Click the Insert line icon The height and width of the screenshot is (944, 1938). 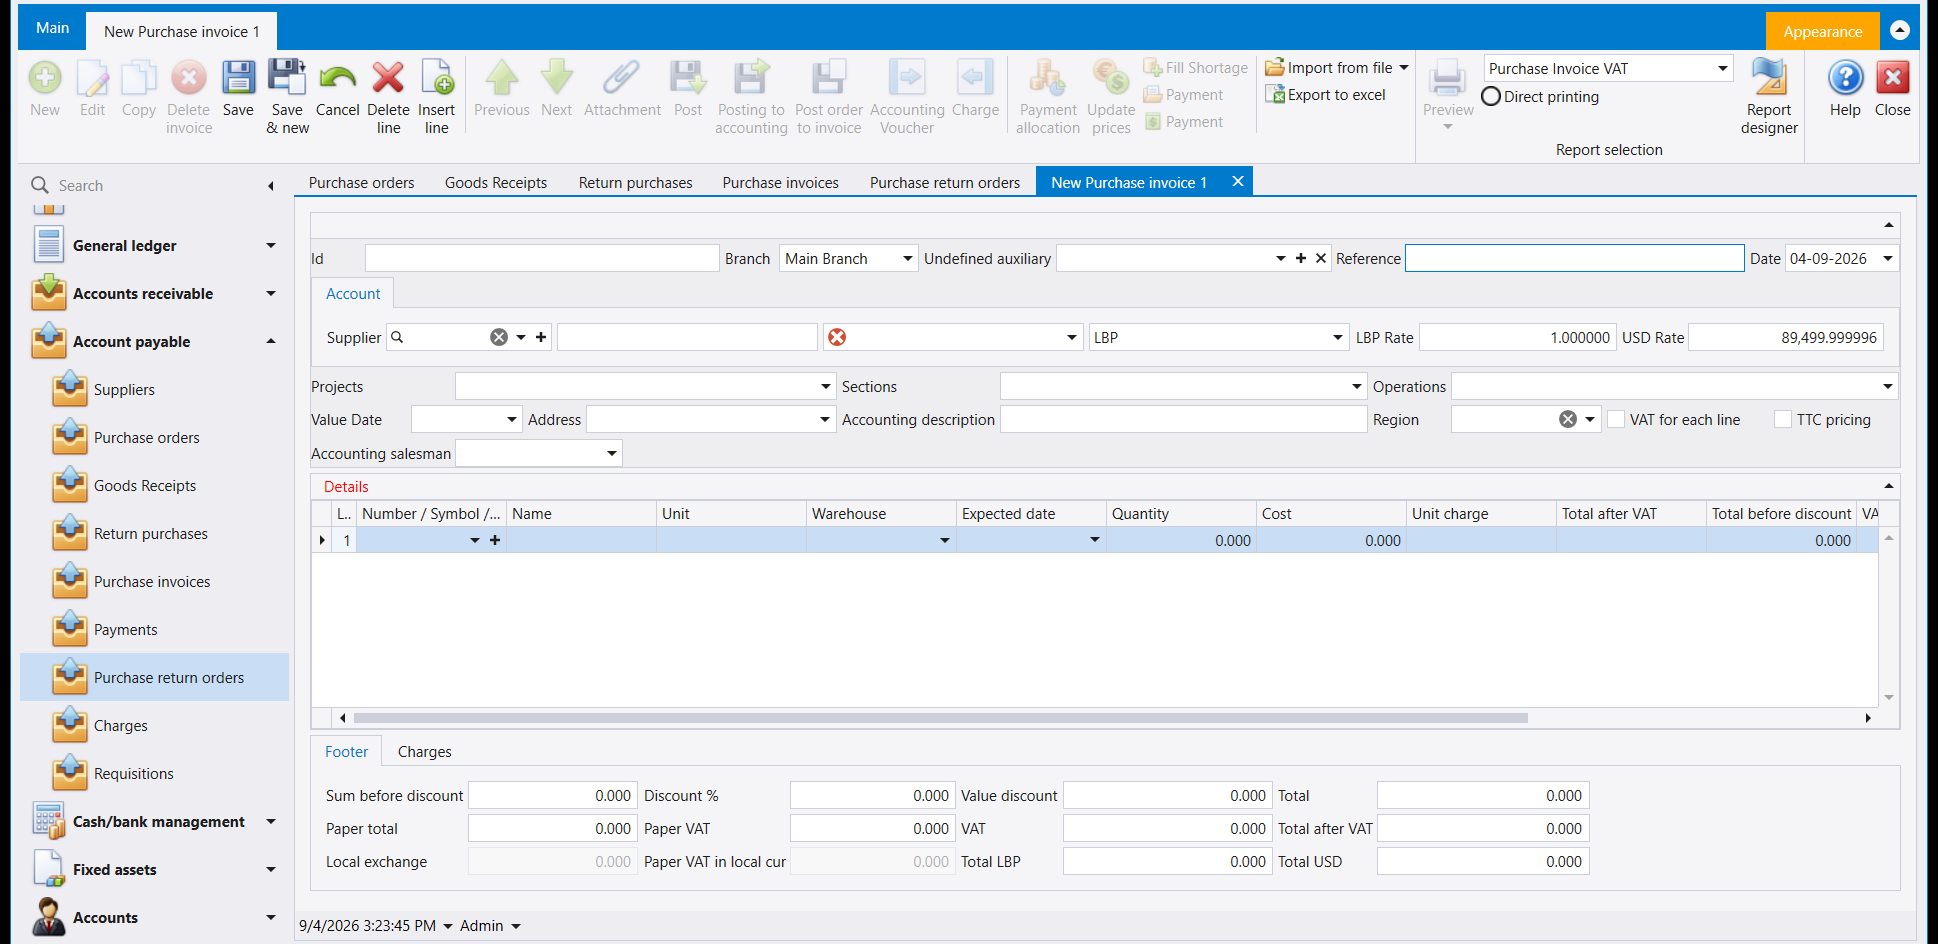point(437,78)
